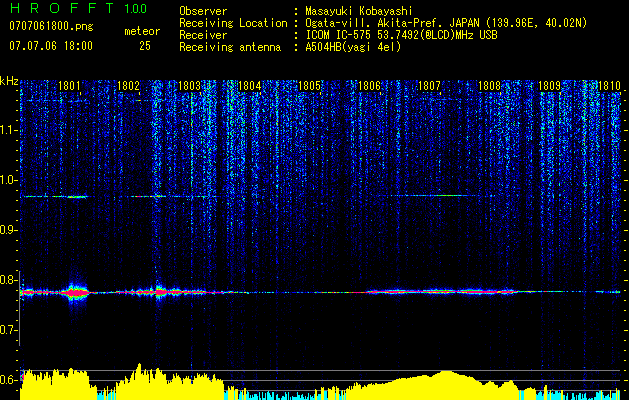The height and width of the screenshot is (400, 629).
Task: Click the 0.8 kHz frequency axis label
Action: pyautogui.click(x=8, y=280)
